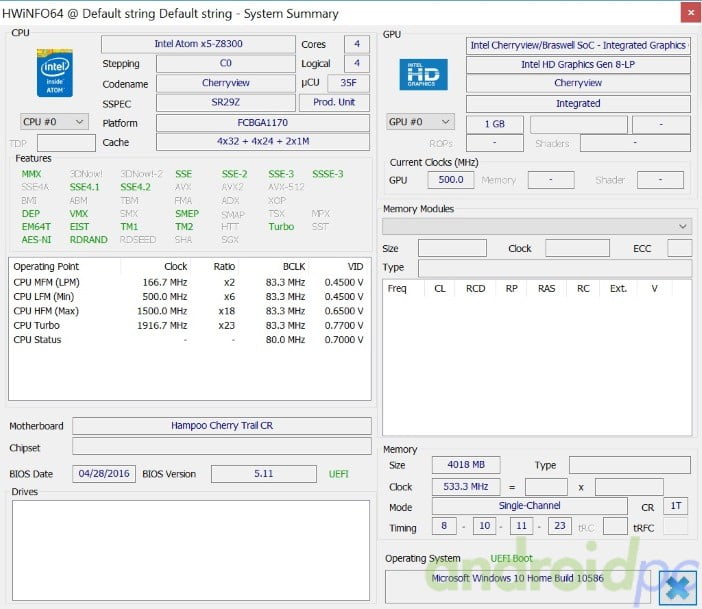Click the Integrated GPU type field
The height and width of the screenshot is (609, 702).
tap(578, 104)
